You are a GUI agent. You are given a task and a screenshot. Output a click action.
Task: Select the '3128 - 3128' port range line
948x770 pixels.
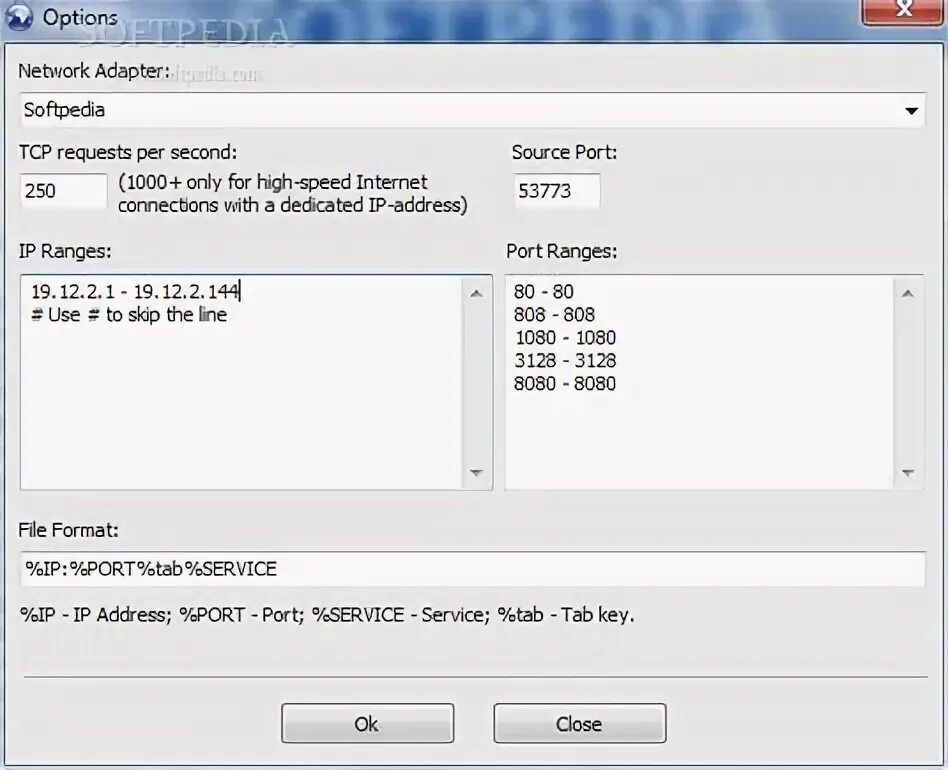coord(565,361)
